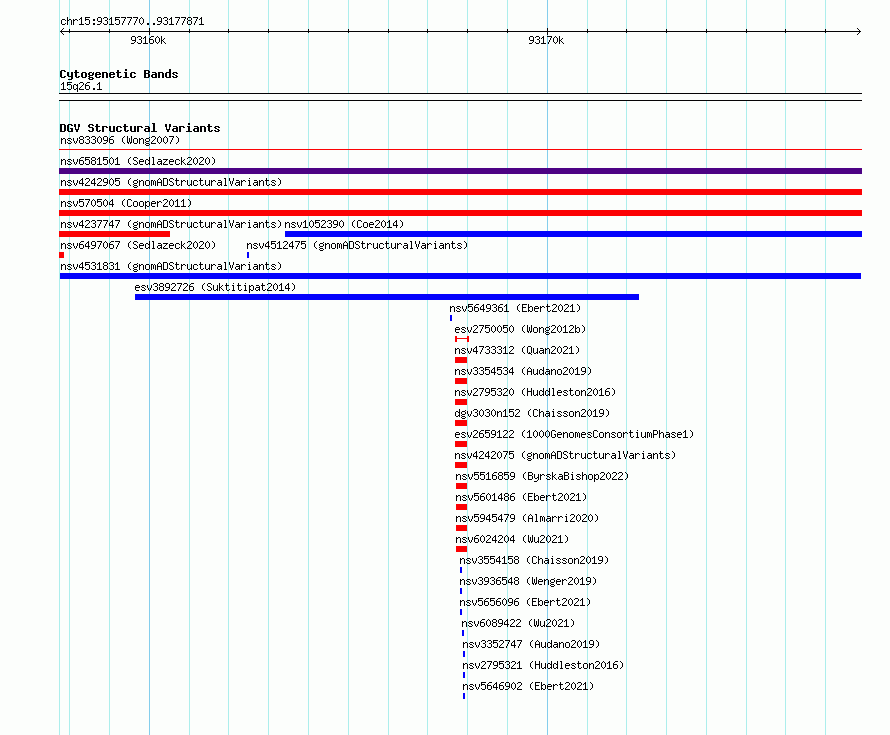Open esv3892726 (Suktitipat2014) label

[215, 287]
